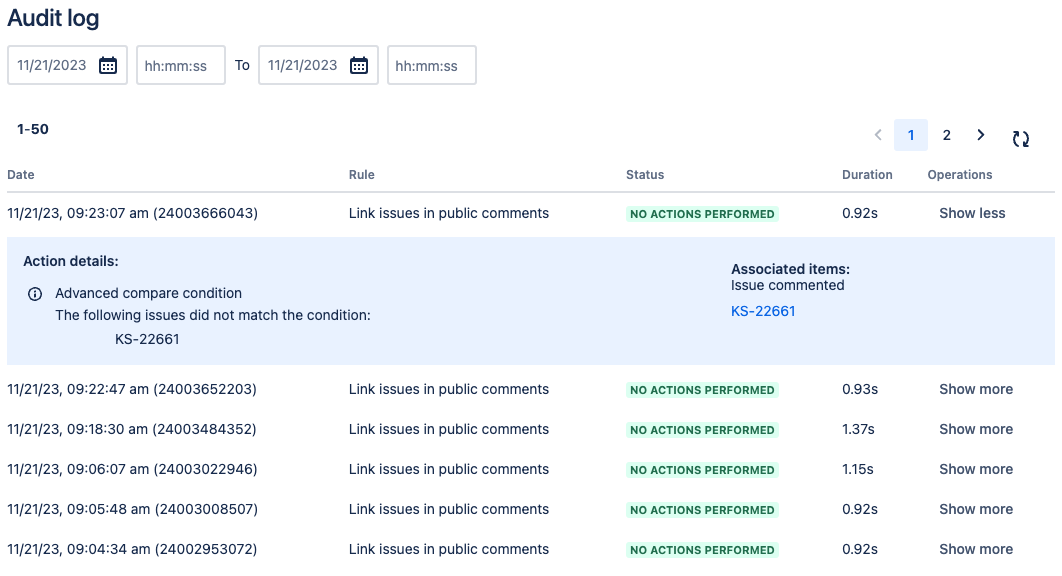Click the refresh audit log icon

pyautogui.click(x=1021, y=139)
